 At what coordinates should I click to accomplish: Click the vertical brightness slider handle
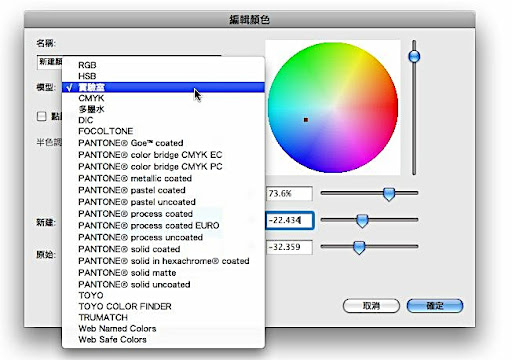[x=414, y=56]
